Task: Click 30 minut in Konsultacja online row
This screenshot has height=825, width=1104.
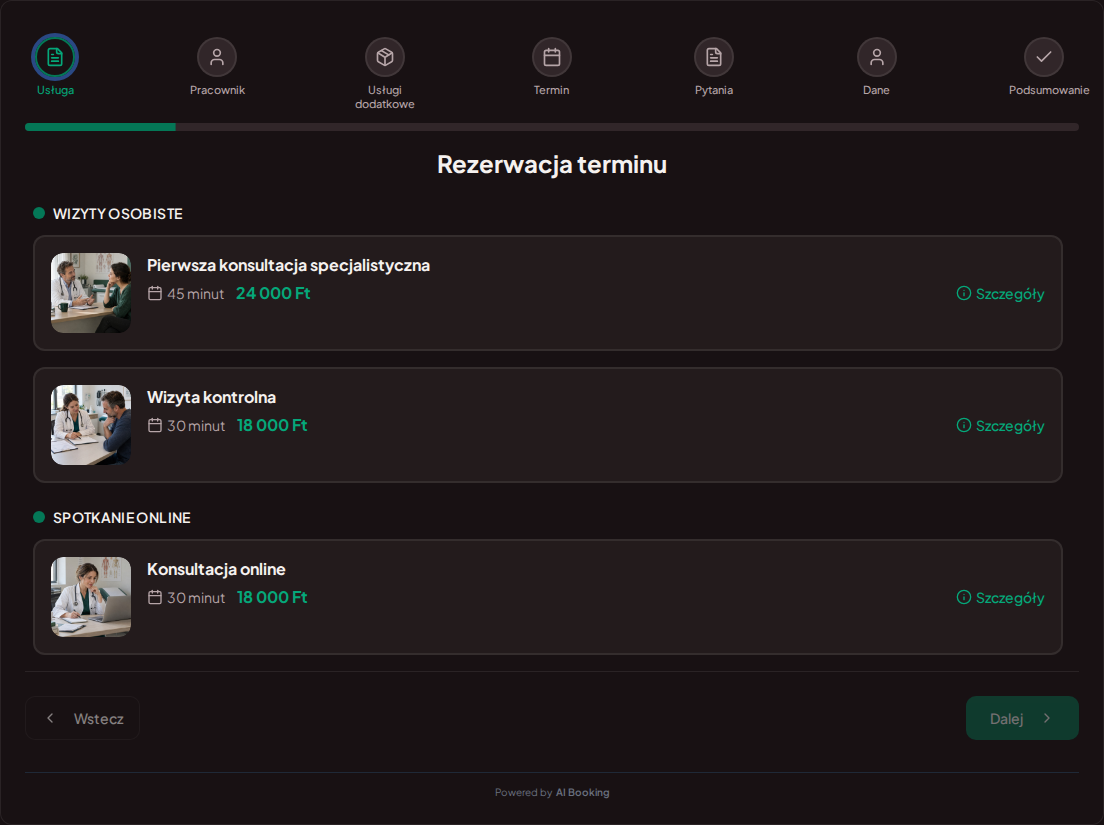Action: (x=196, y=598)
